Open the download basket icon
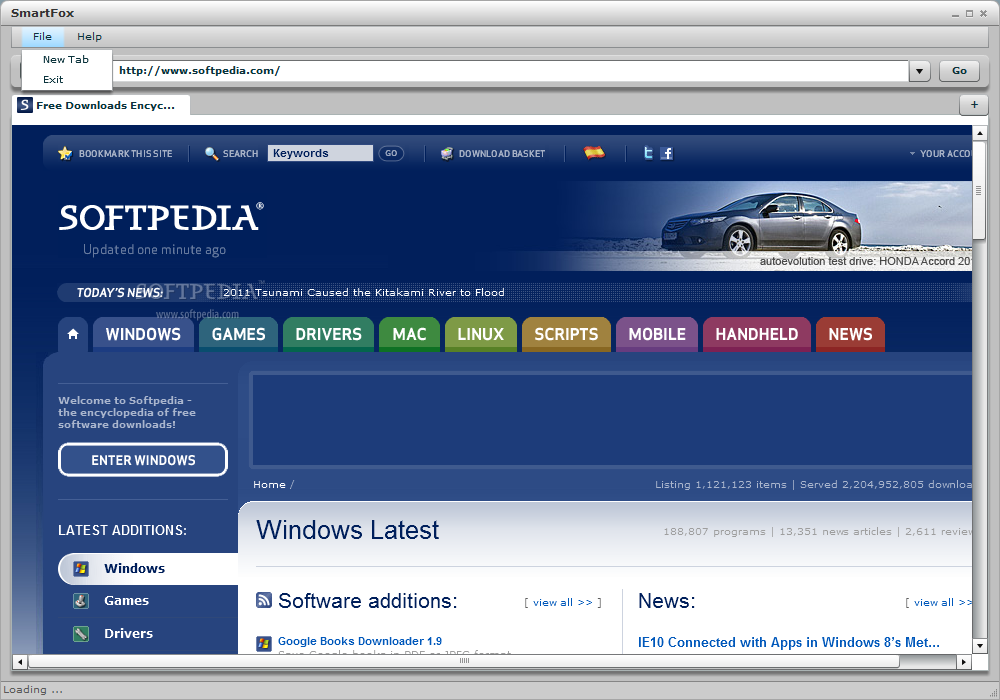1000x700 pixels. tap(447, 153)
